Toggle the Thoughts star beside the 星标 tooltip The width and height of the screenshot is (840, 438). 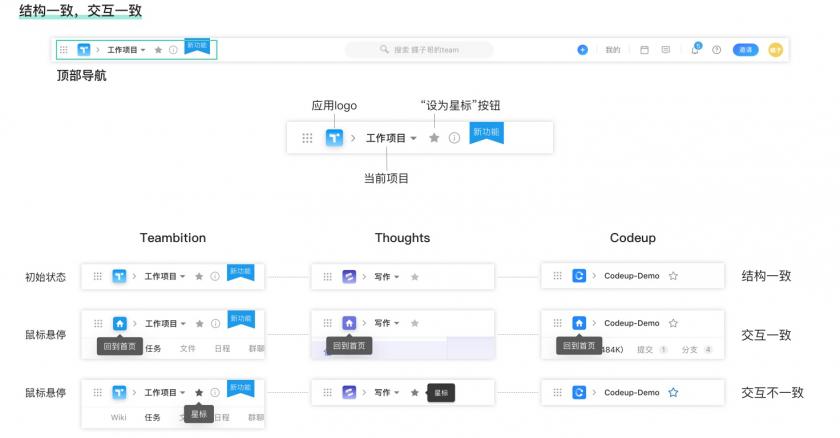[x=415, y=392]
